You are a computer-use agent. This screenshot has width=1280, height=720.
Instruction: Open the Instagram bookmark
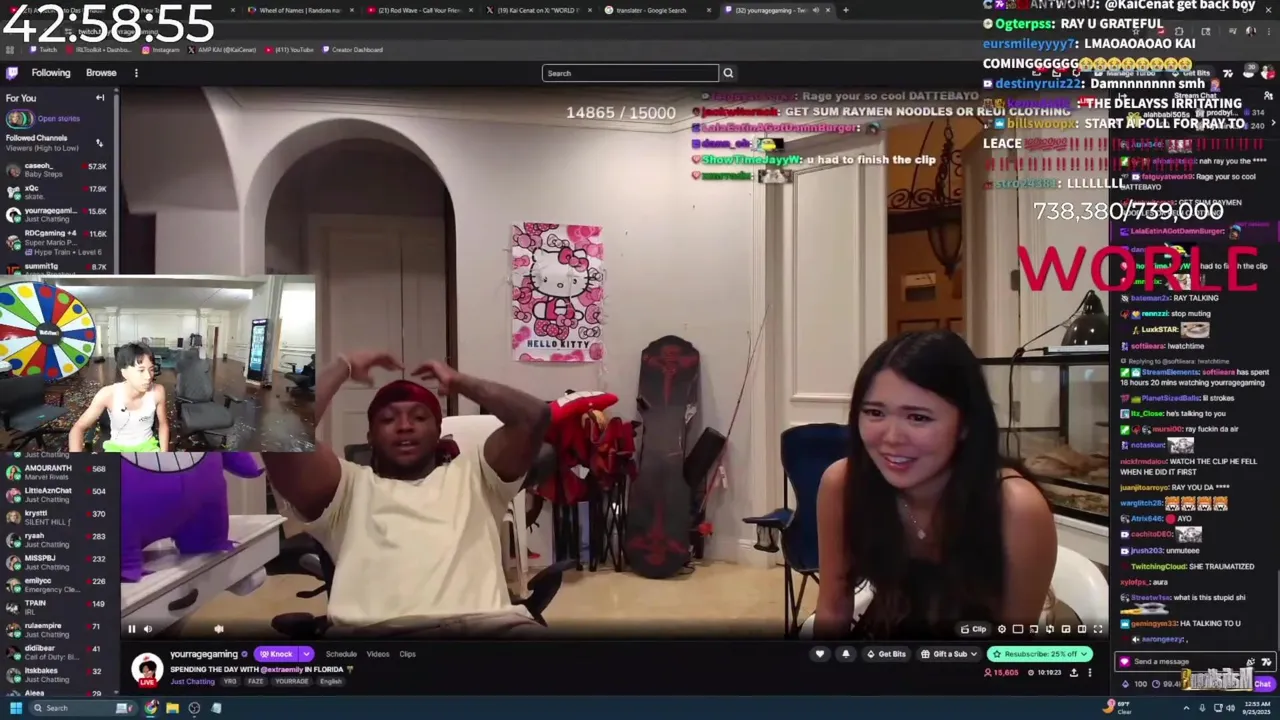pyautogui.click(x=162, y=49)
